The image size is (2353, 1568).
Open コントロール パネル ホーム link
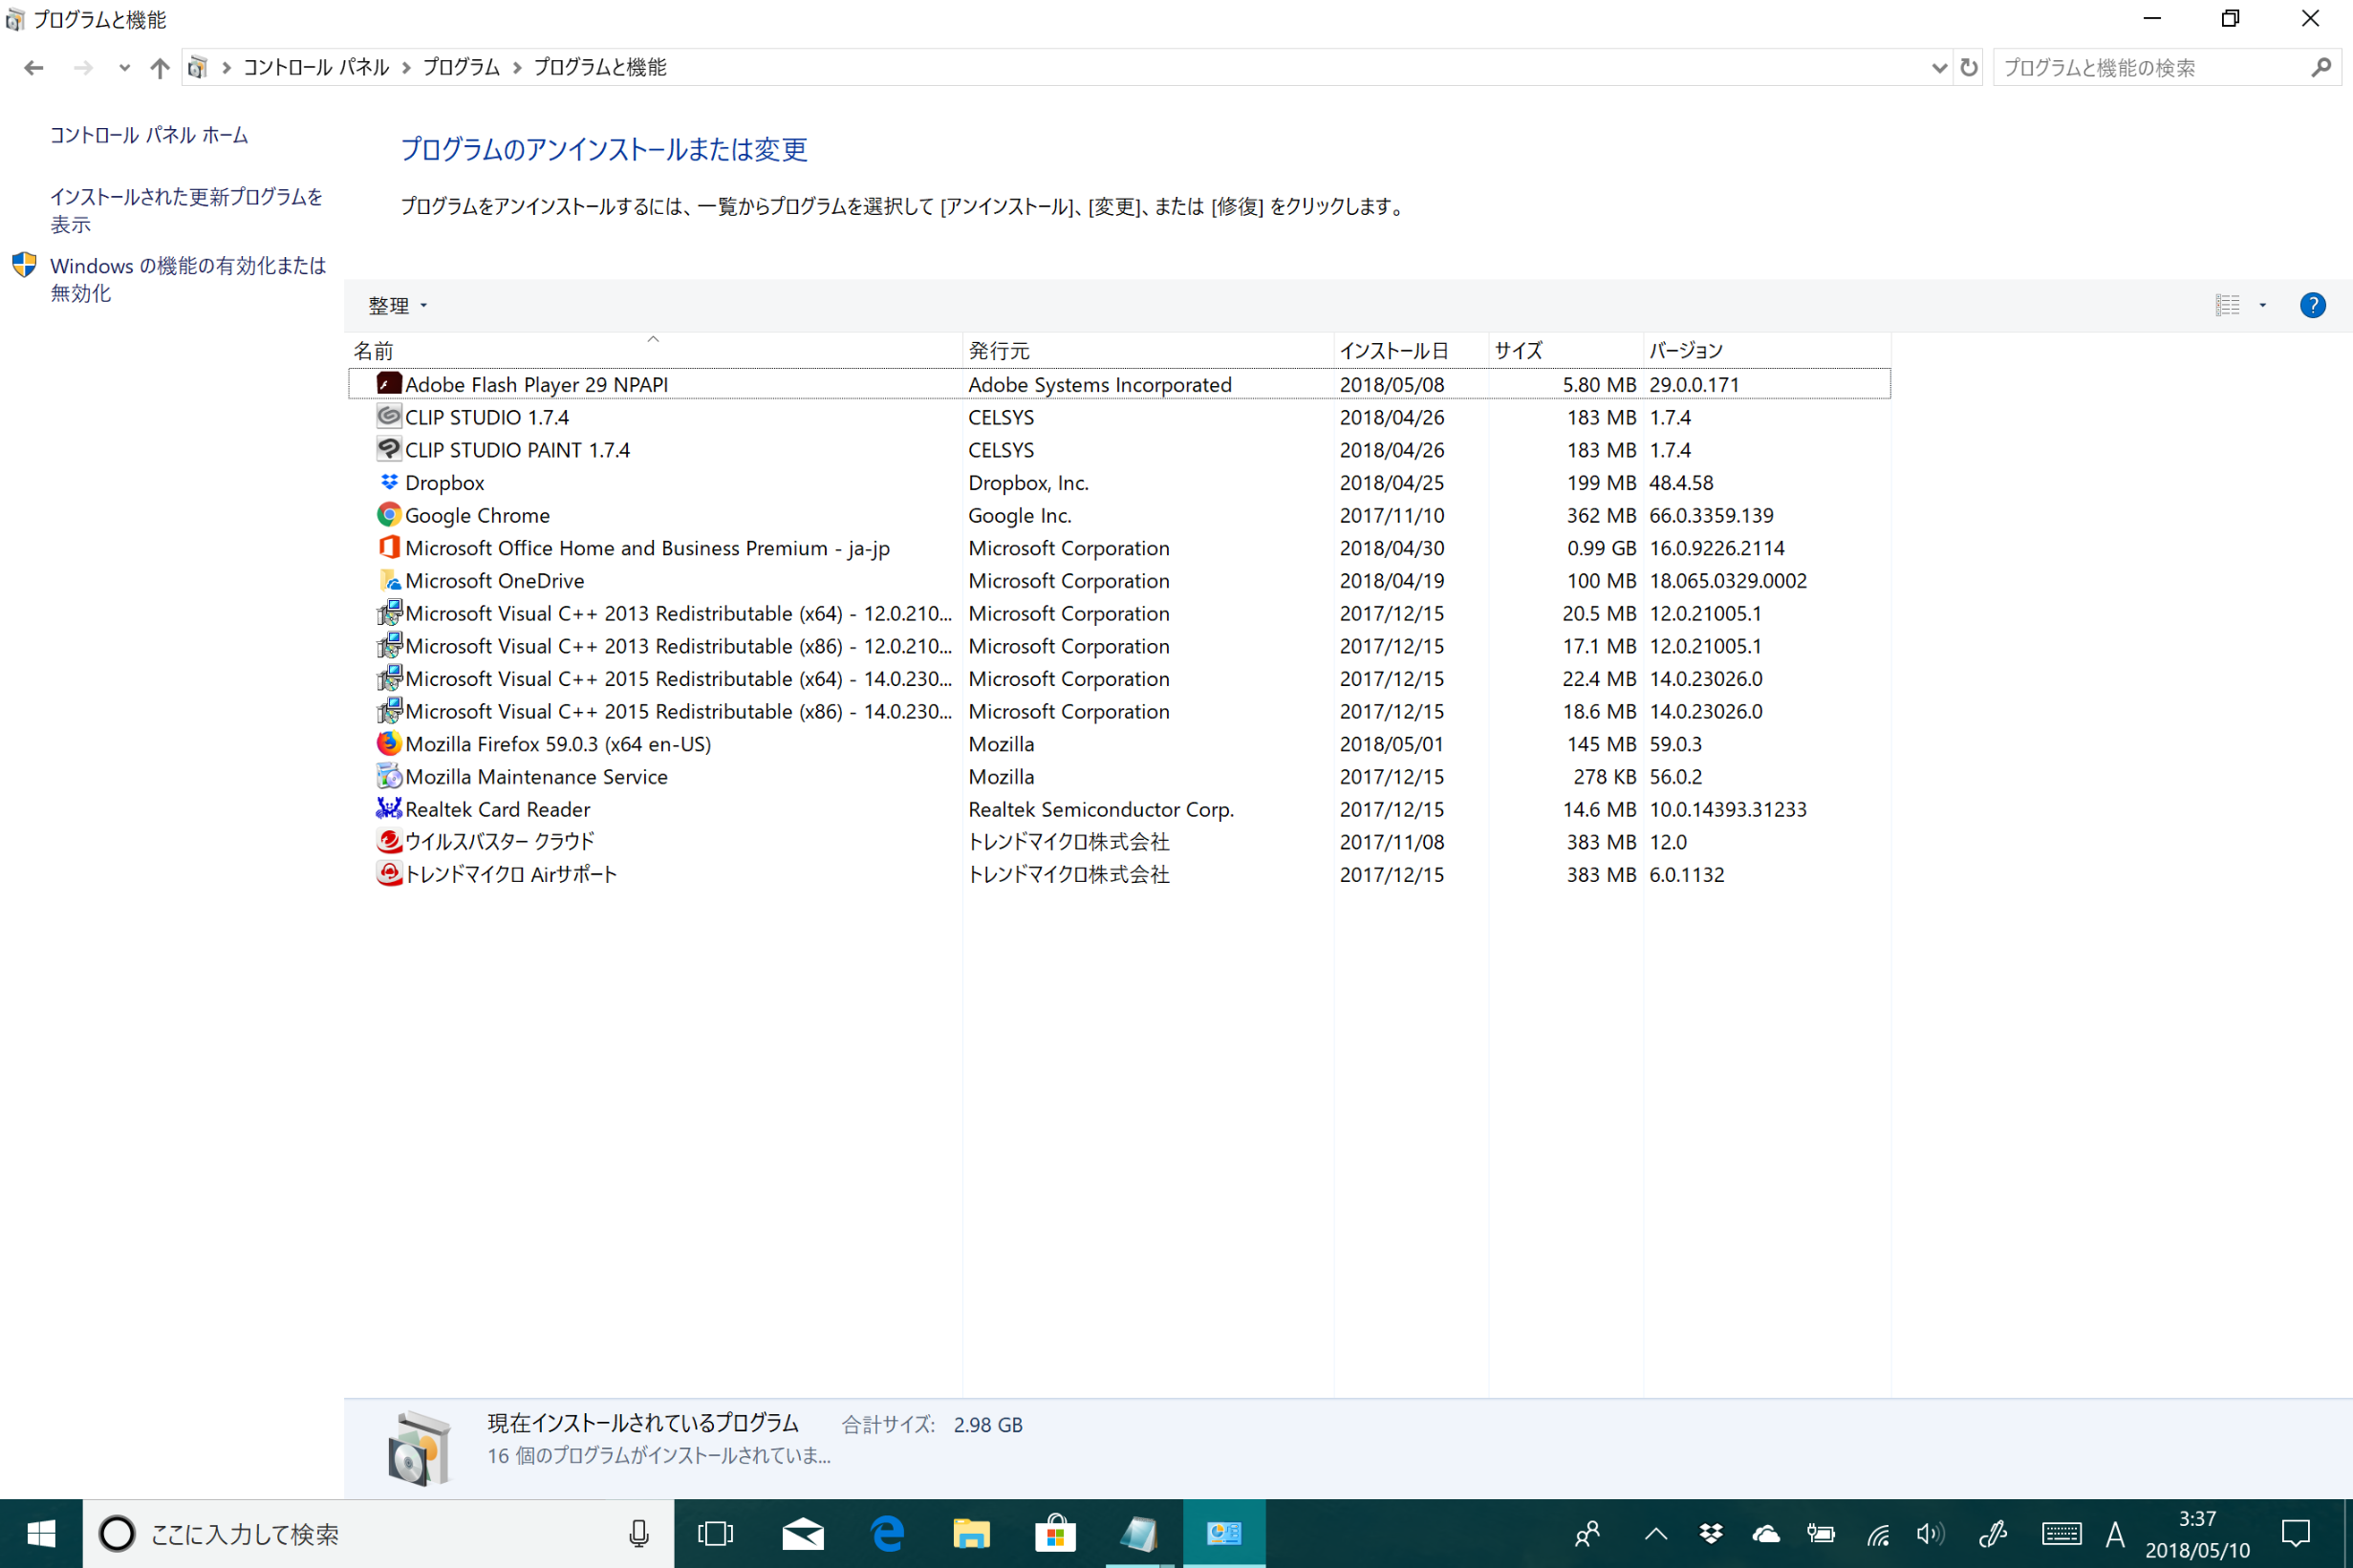[x=149, y=135]
